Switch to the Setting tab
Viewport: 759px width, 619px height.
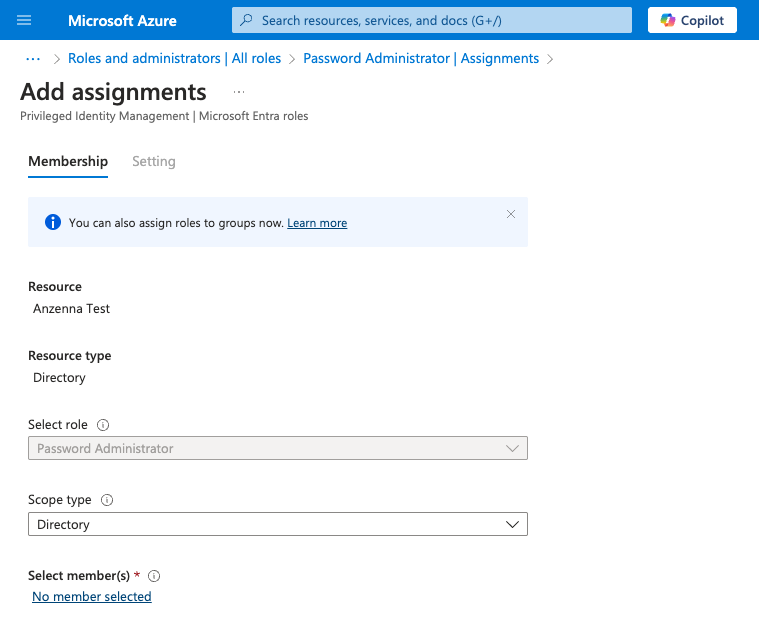coord(153,161)
